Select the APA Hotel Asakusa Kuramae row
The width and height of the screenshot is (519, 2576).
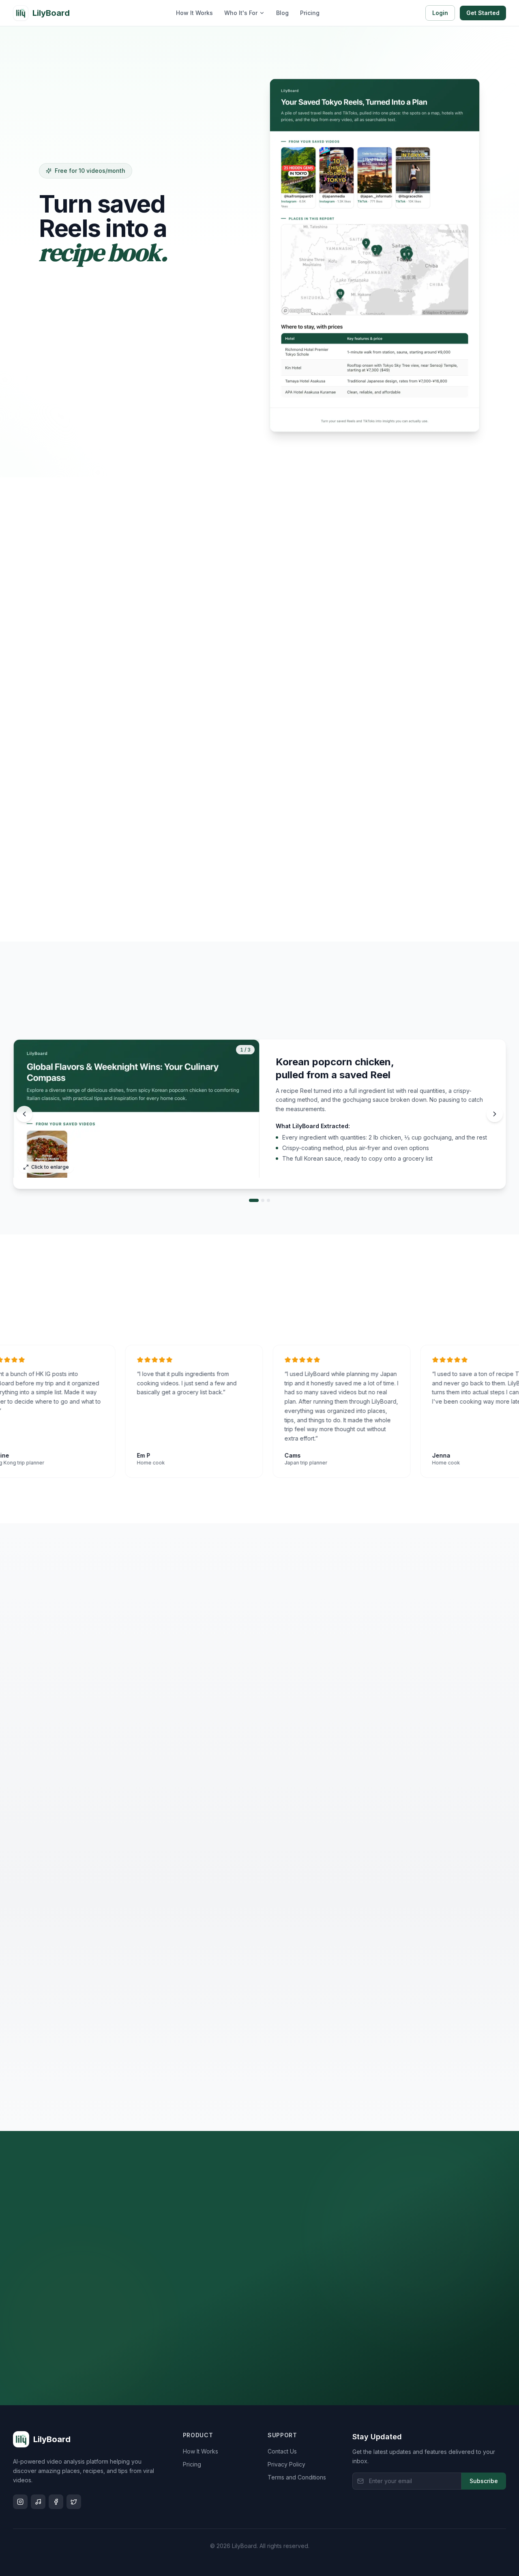(x=374, y=392)
